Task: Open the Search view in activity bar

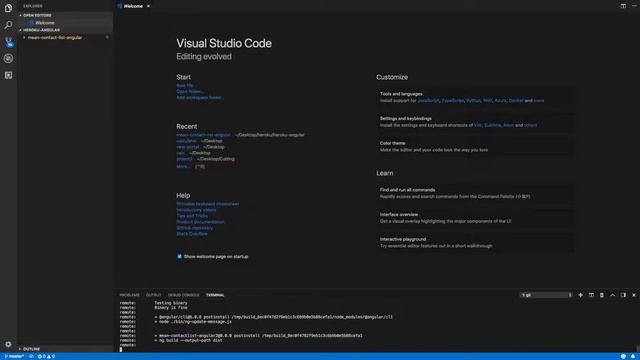Action: point(8,25)
